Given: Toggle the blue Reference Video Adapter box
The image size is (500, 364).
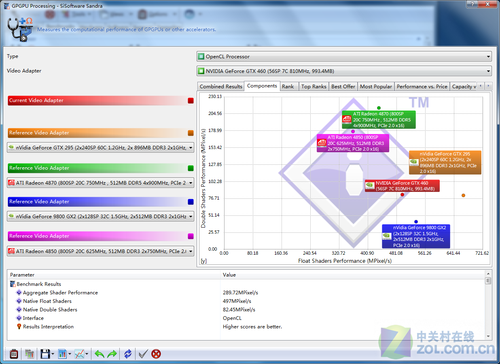Looking at the screenshot, I should [x=191, y=202].
